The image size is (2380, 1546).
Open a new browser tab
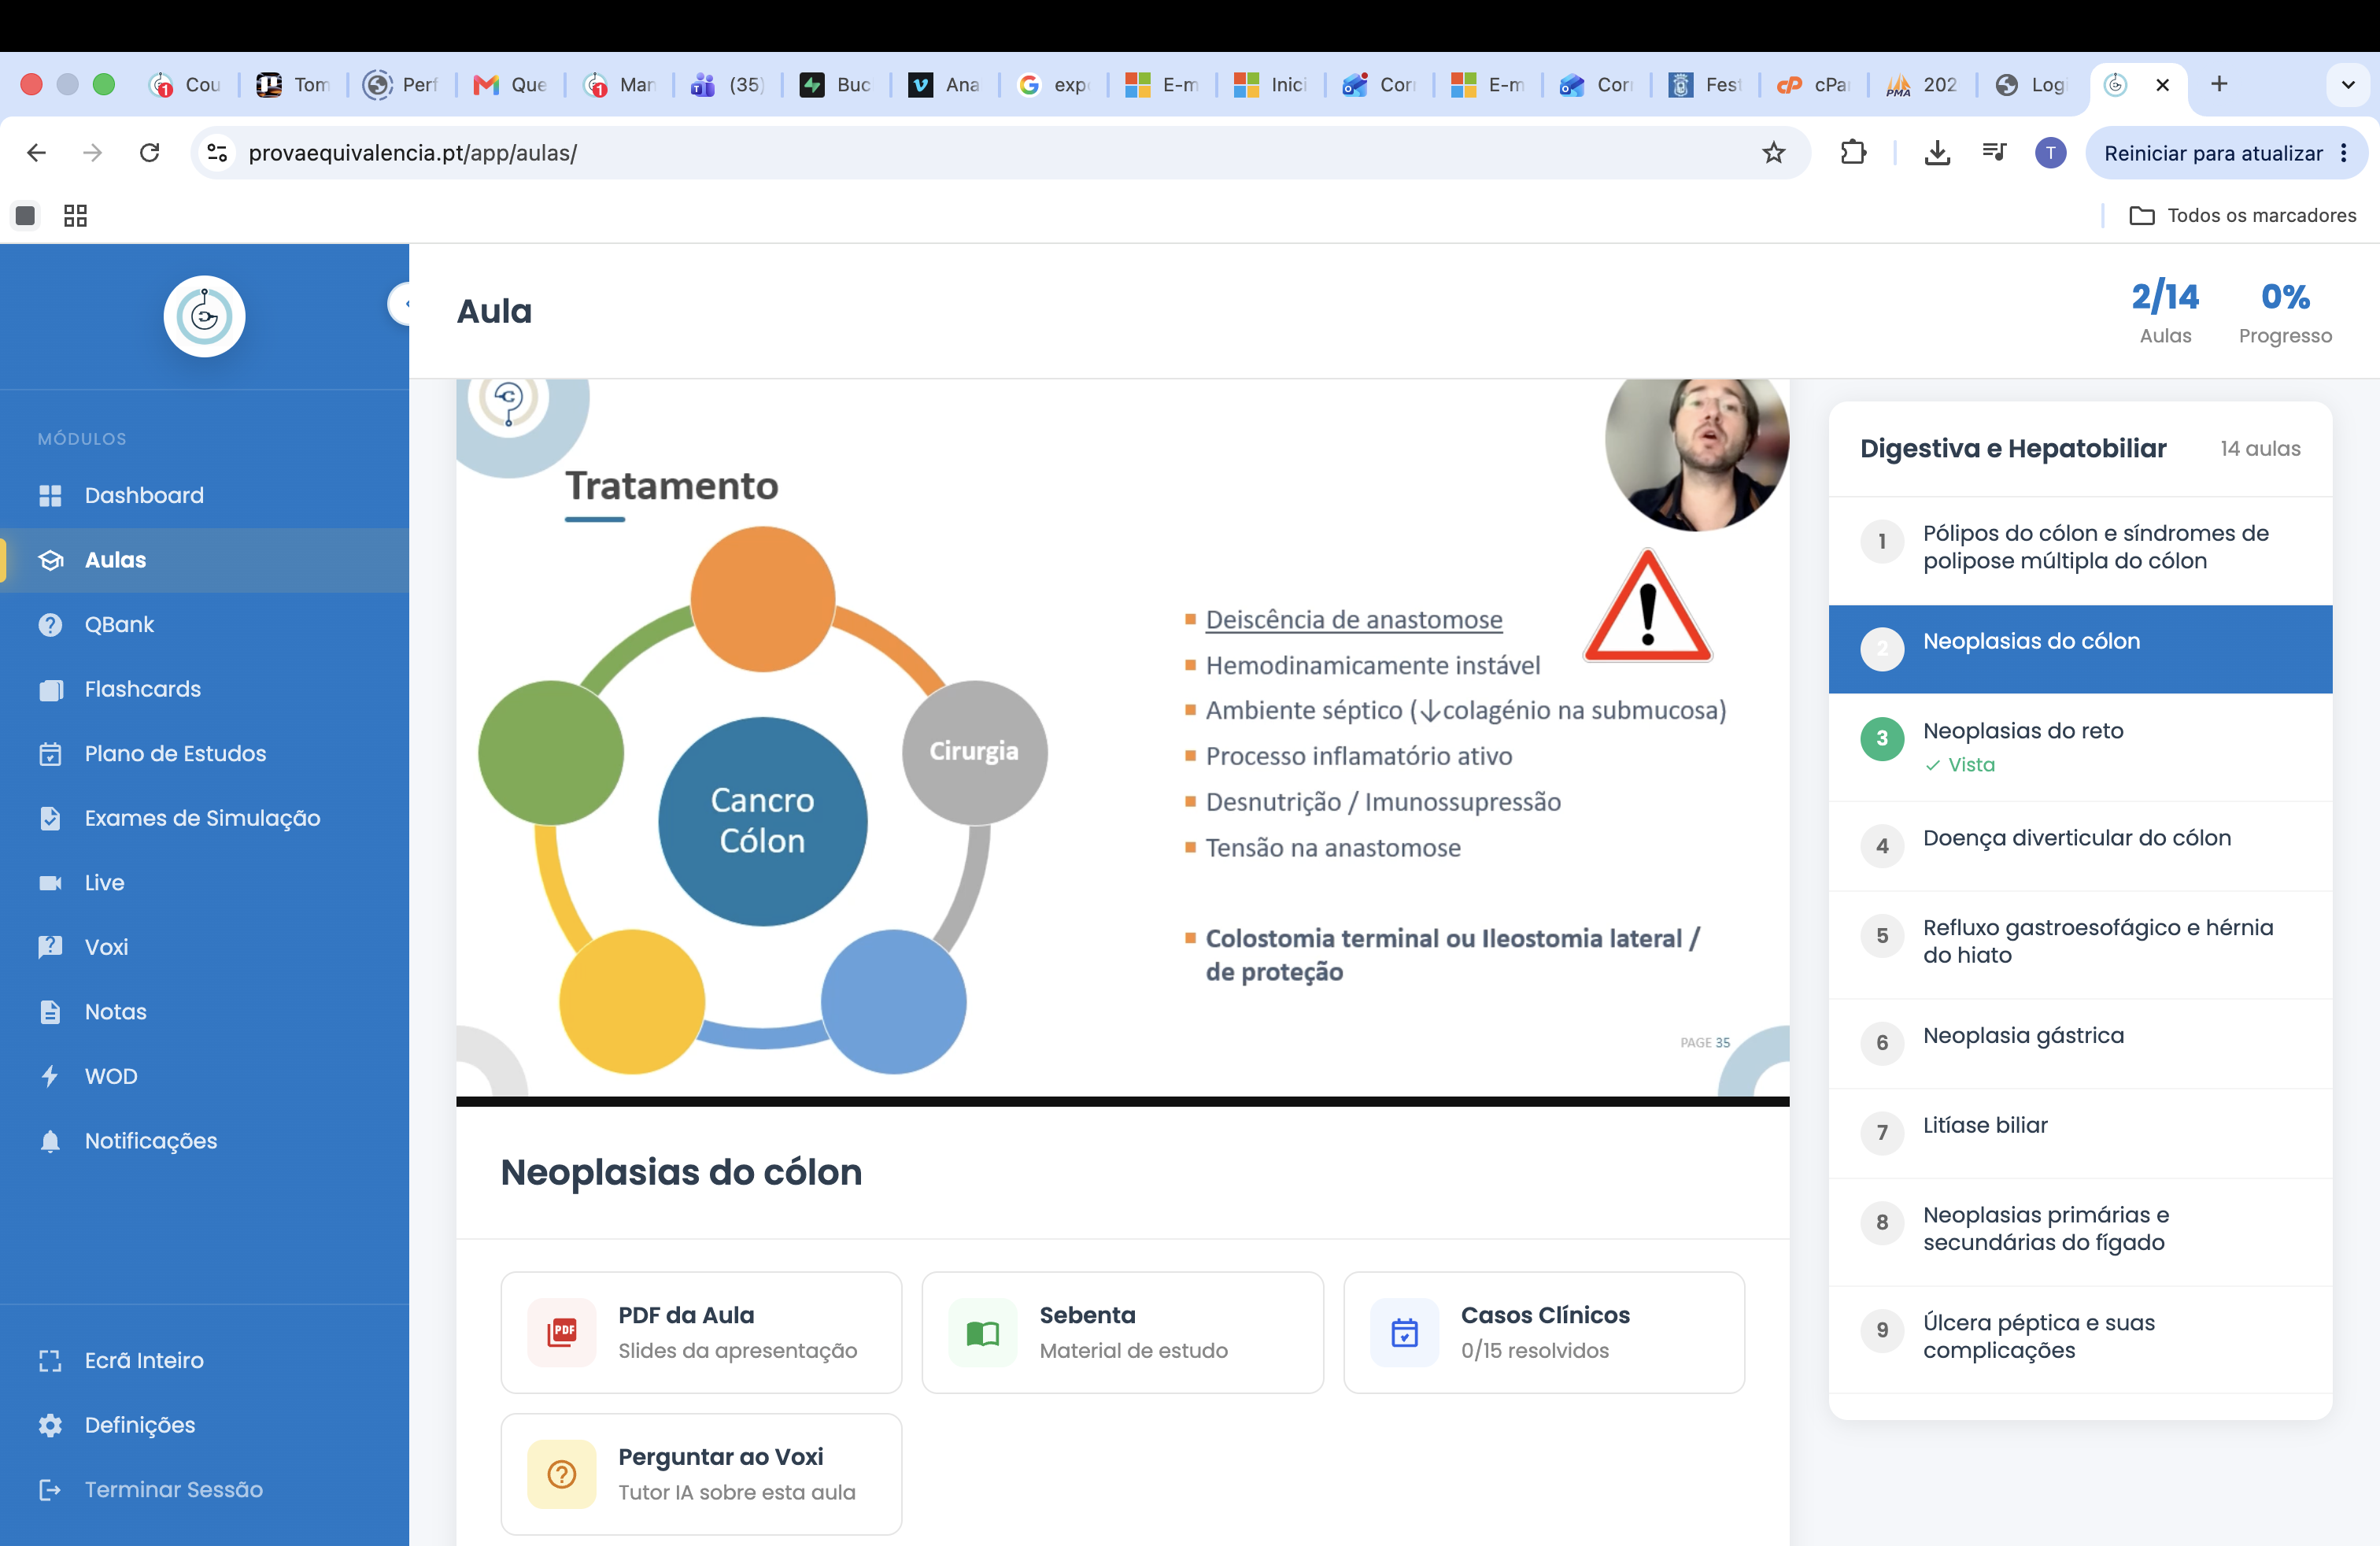(x=2219, y=84)
